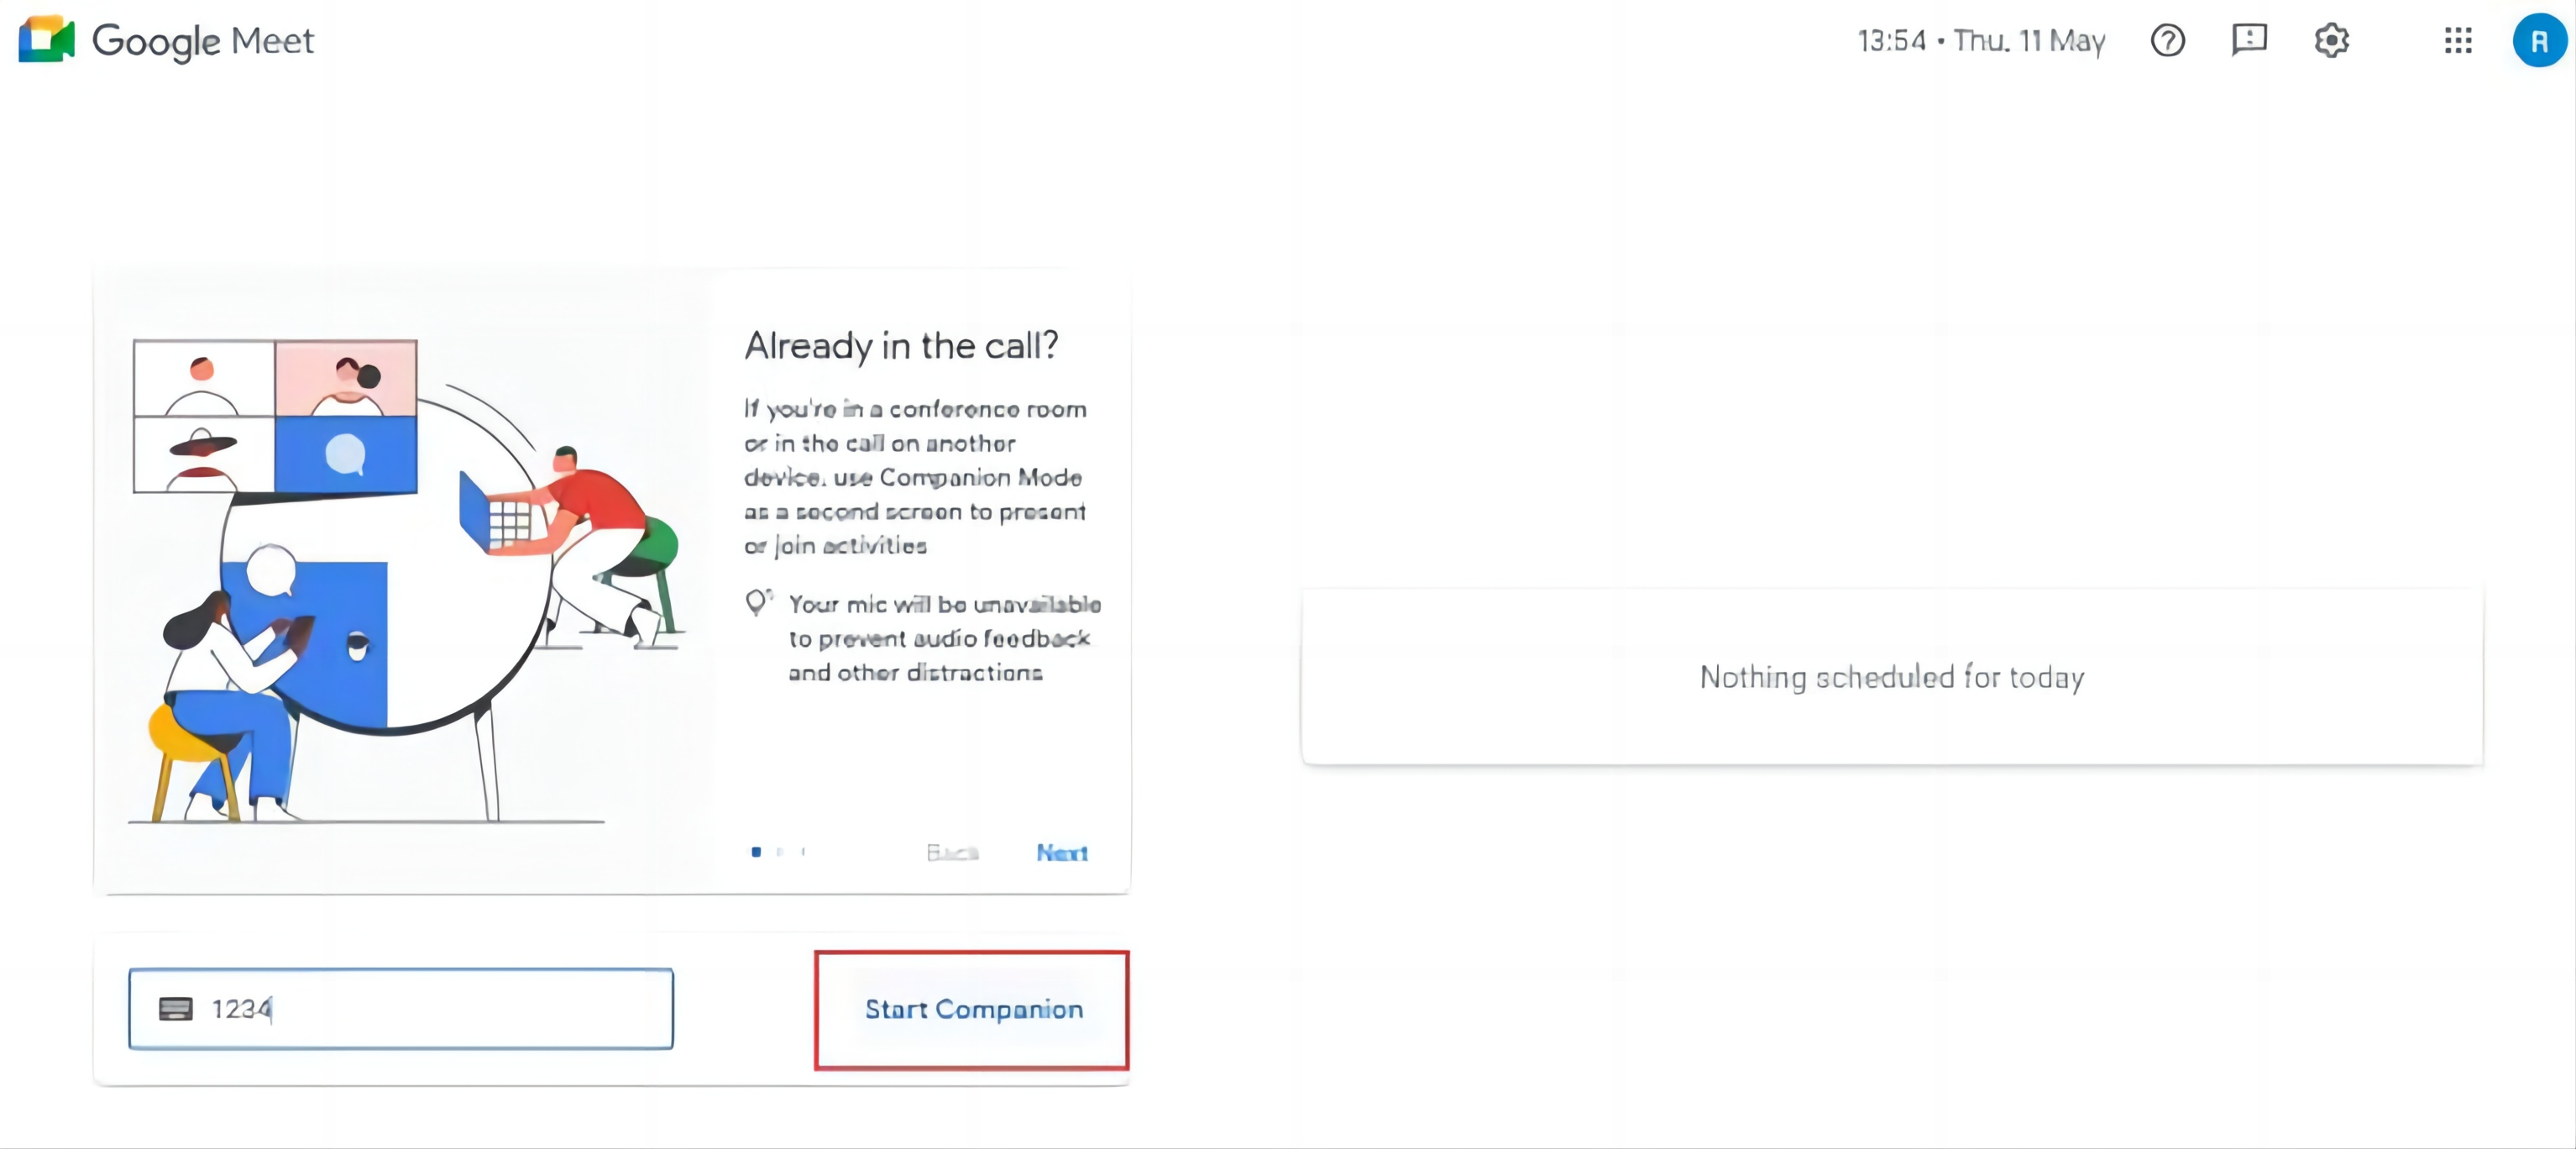Click the Nothing scheduled for today card

[1891, 677]
